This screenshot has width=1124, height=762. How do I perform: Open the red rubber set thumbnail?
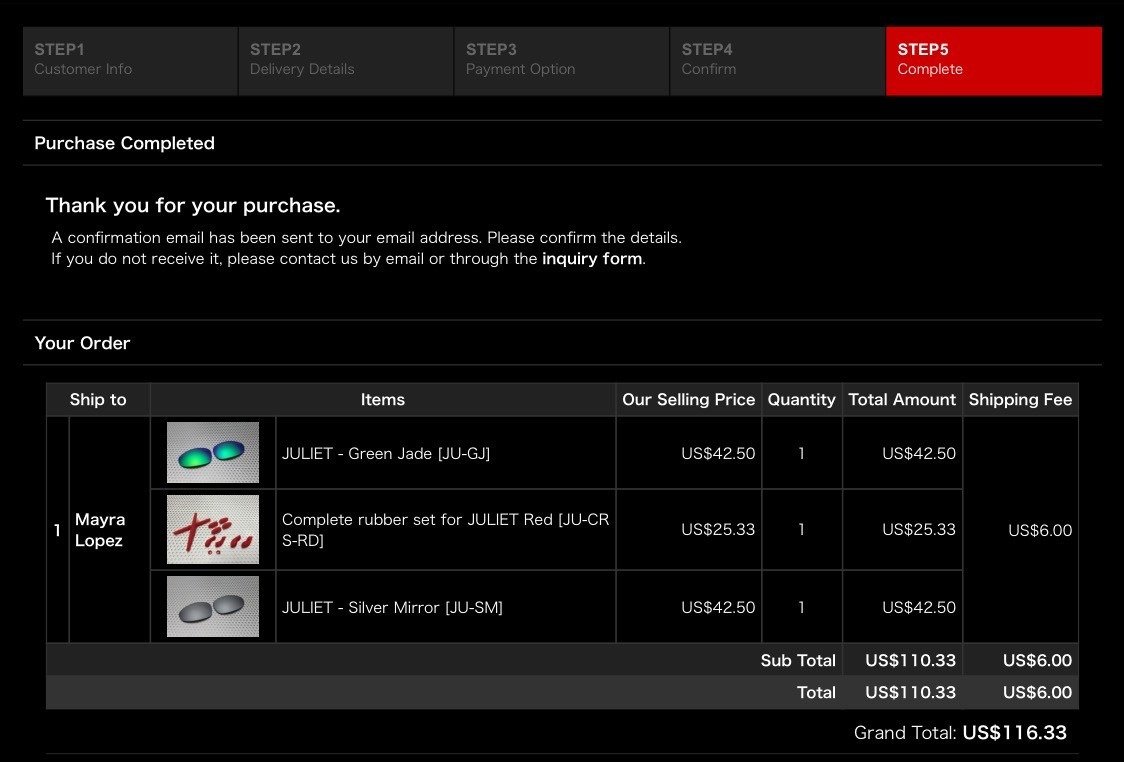213,529
